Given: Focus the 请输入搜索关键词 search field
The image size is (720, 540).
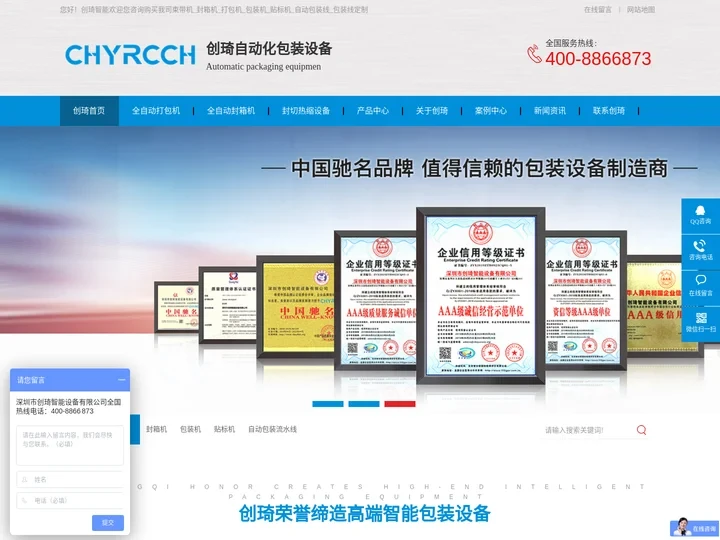Looking at the screenshot, I should [x=588, y=430].
